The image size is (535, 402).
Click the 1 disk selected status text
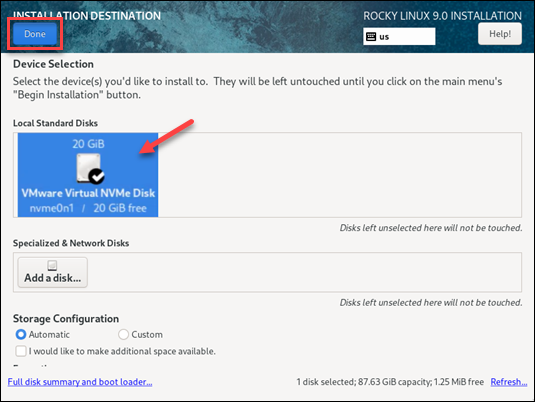tap(390, 382)
